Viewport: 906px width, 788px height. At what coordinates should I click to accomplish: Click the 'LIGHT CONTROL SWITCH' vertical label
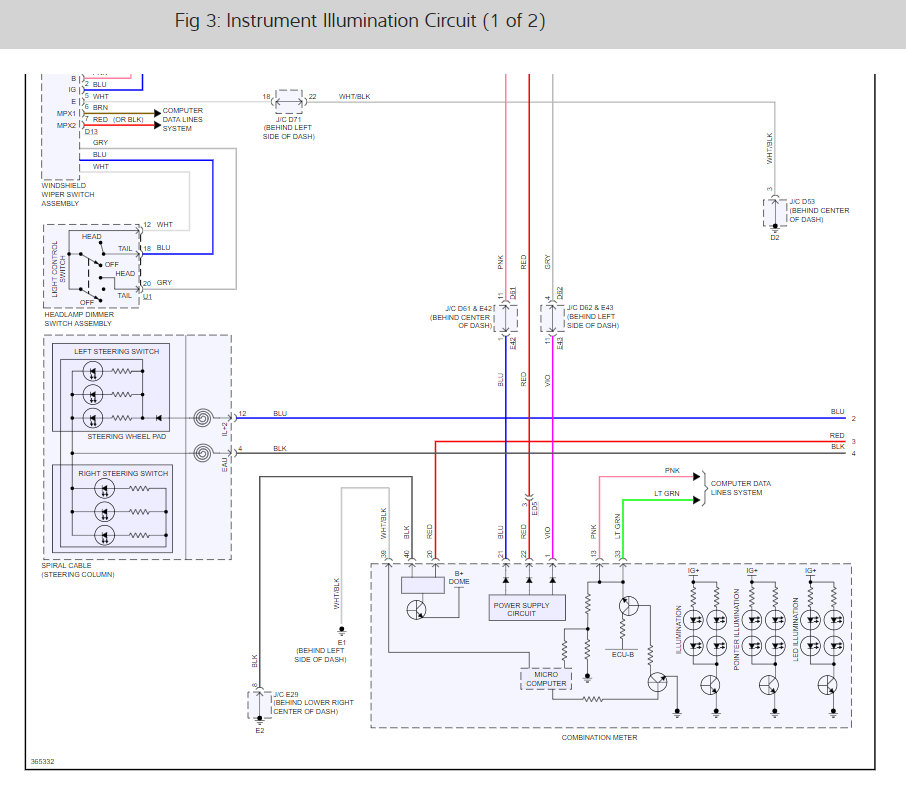58,269
